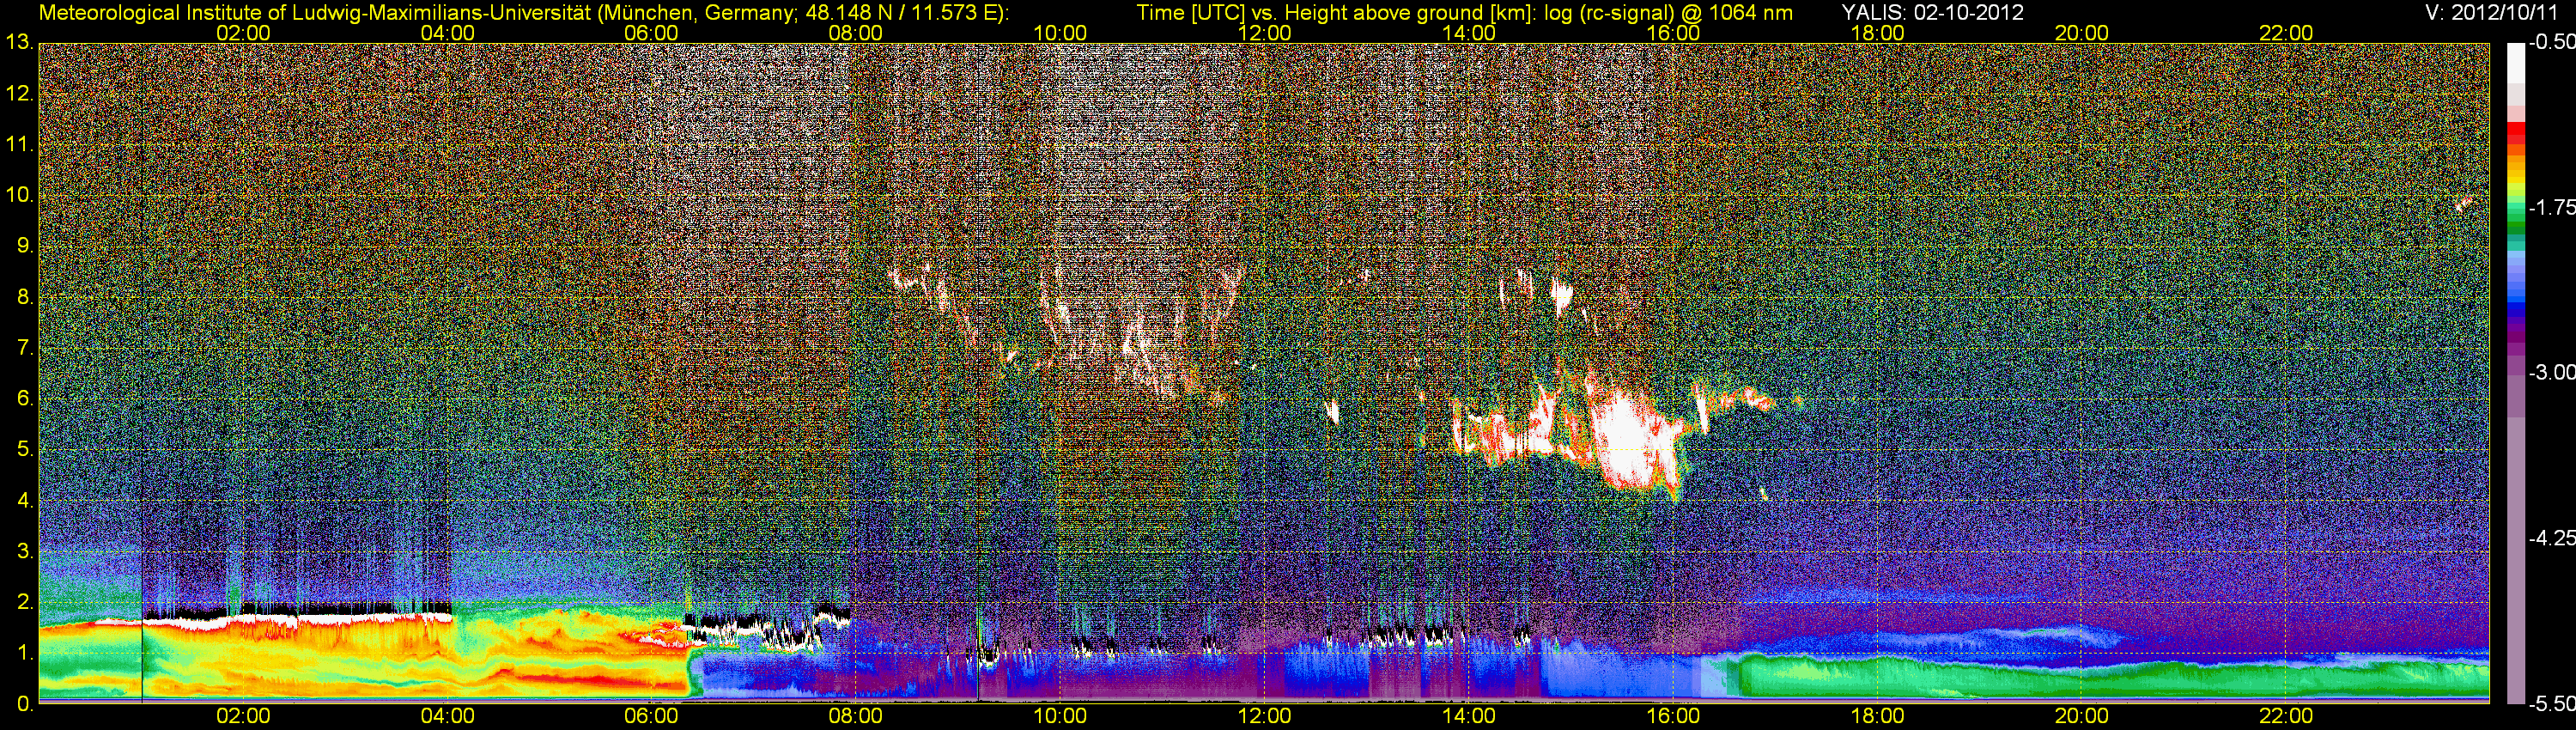Screen dimensions: 2576x730
Task: Click '14:00' on the upper time axis
Action: [x=1469, y=33]
